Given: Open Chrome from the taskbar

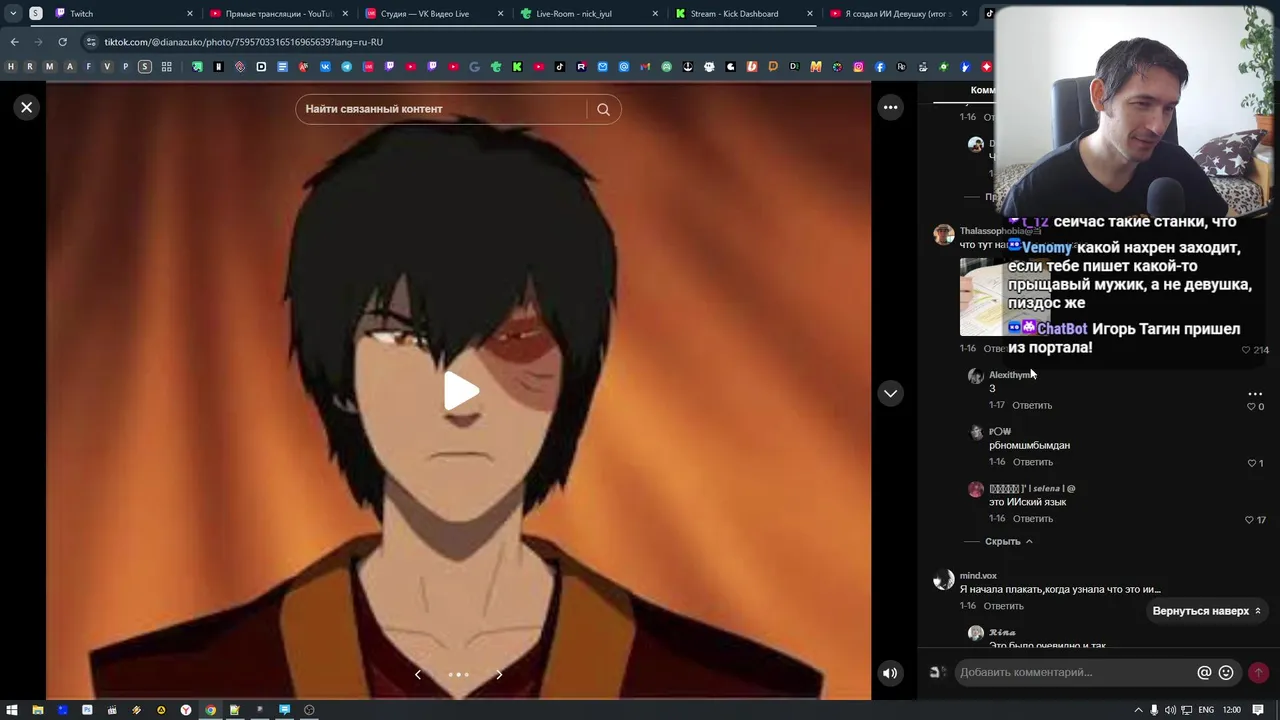Looking at the screenshot, I should pos(210,710).
